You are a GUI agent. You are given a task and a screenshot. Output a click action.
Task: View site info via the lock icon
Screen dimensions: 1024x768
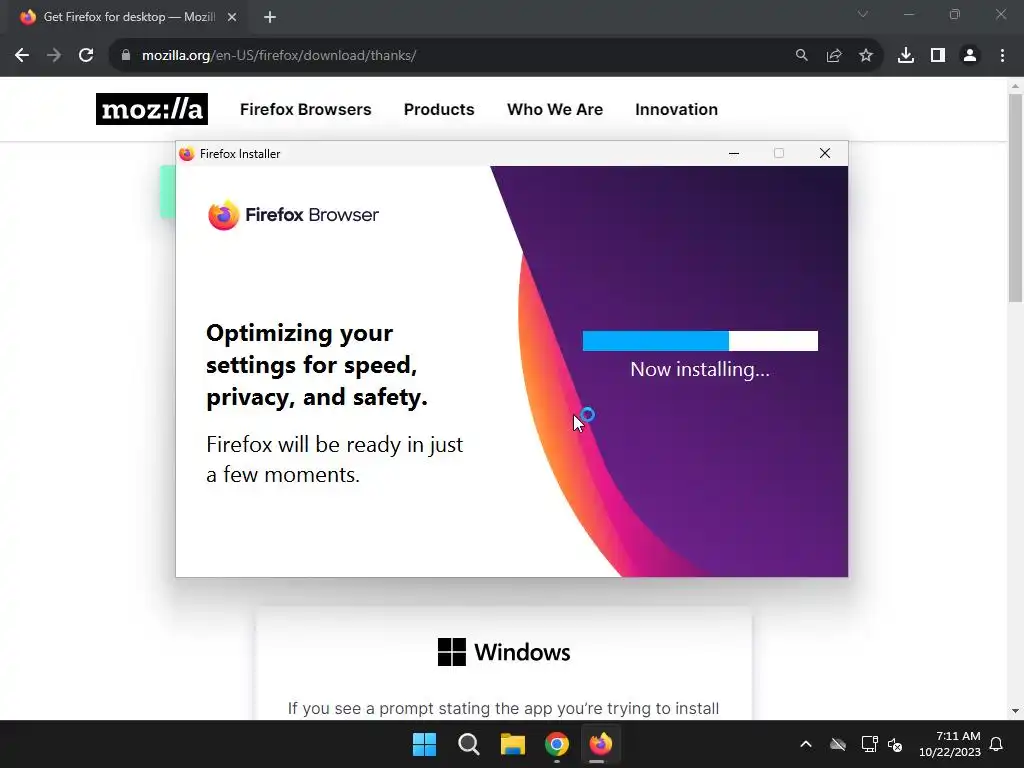tap(126, 56)
